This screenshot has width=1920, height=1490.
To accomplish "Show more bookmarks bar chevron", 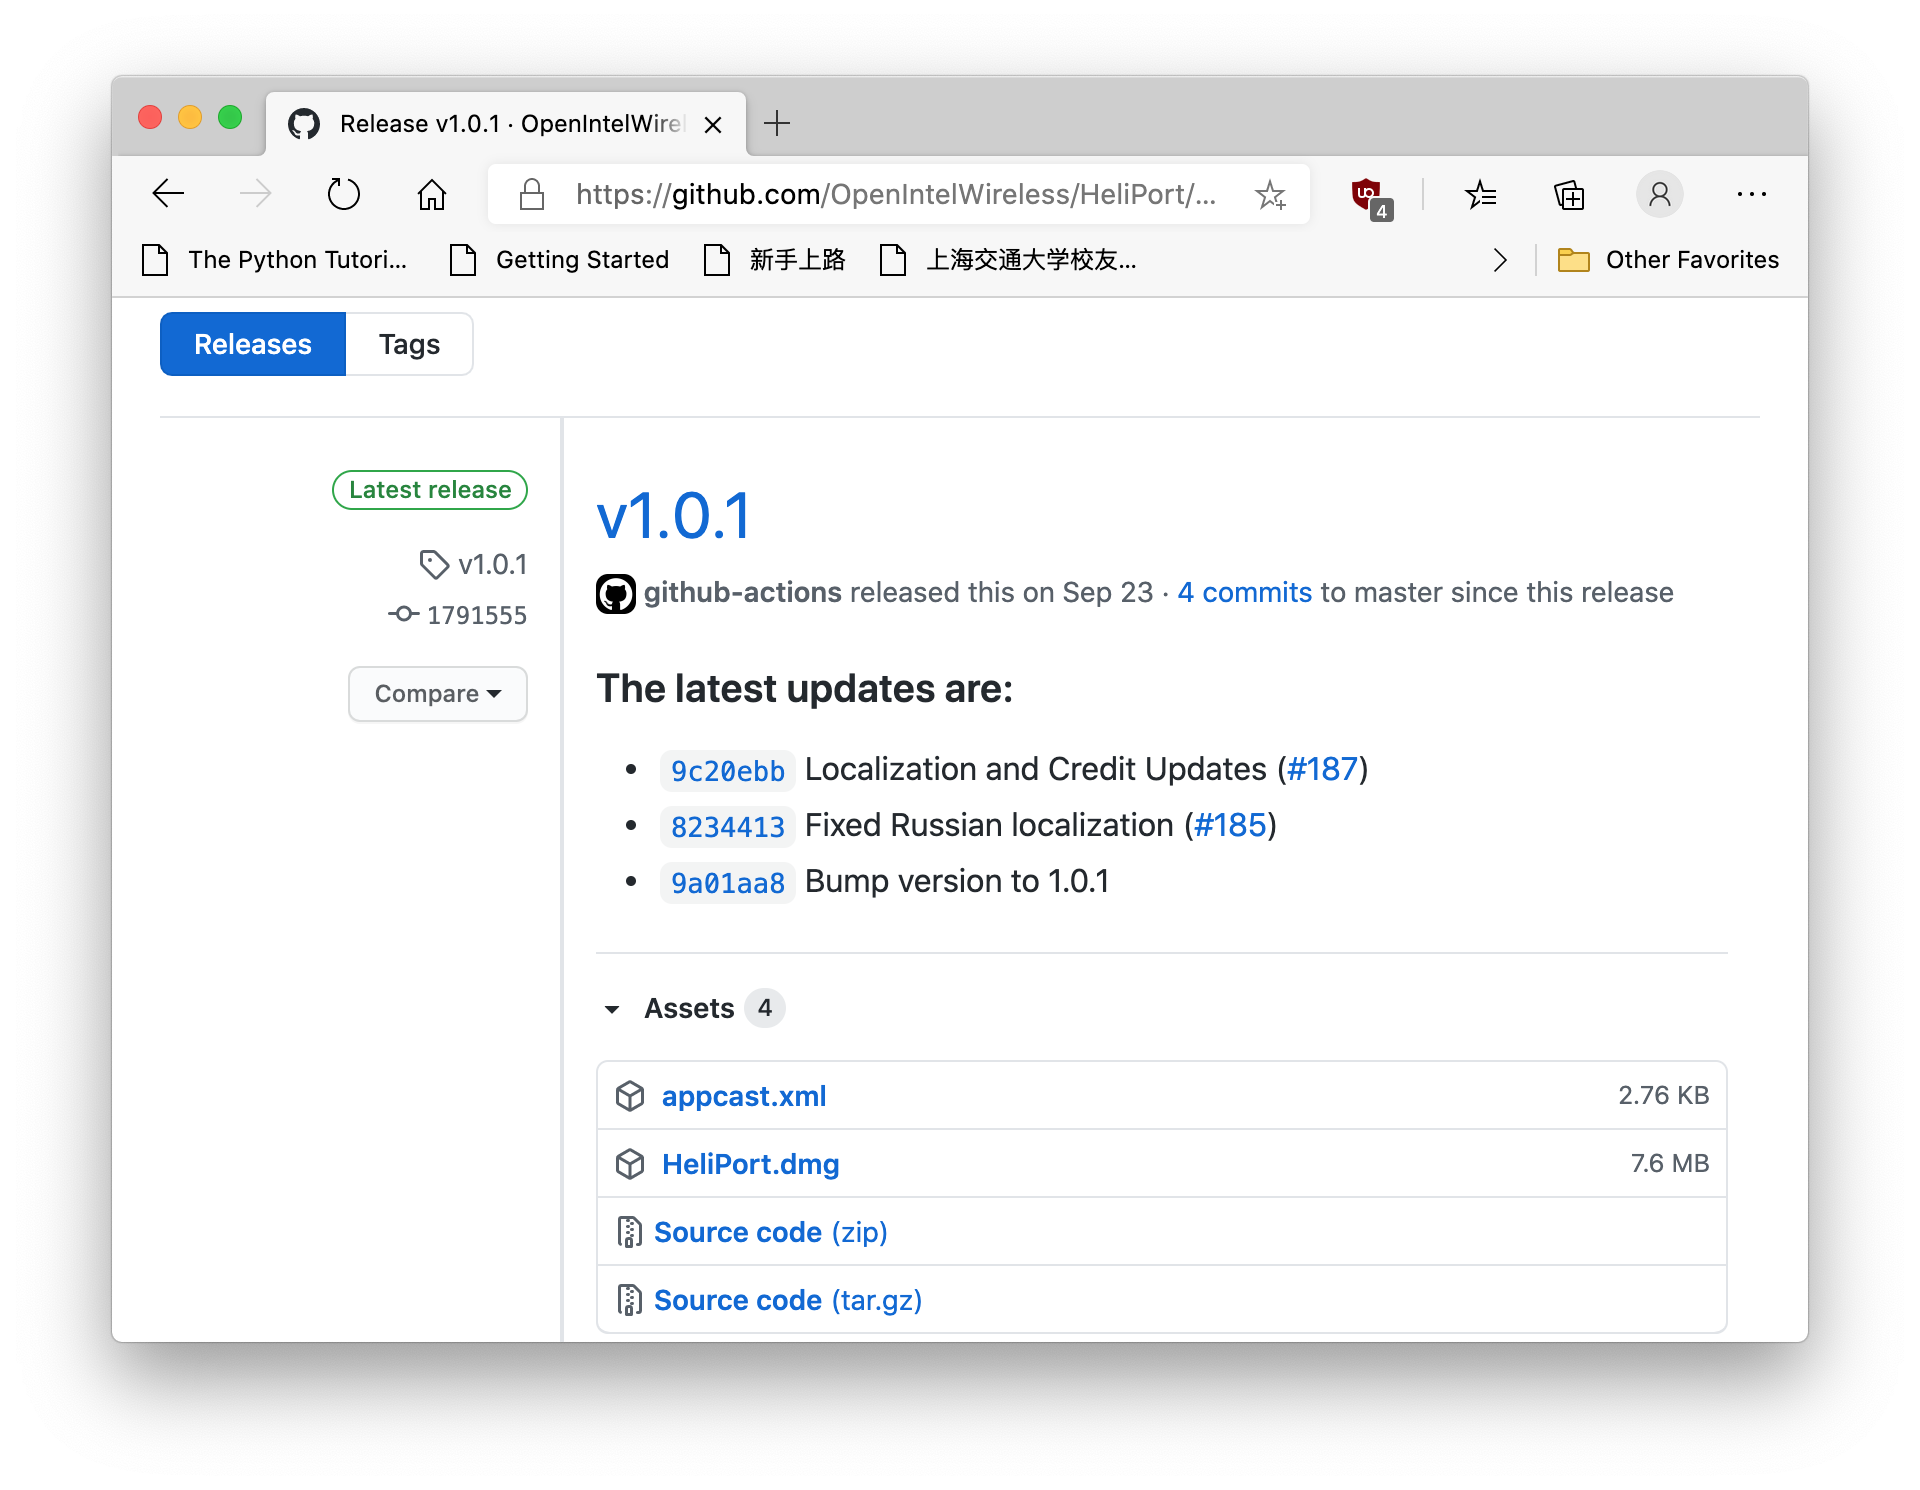I will coord(1499,260).
